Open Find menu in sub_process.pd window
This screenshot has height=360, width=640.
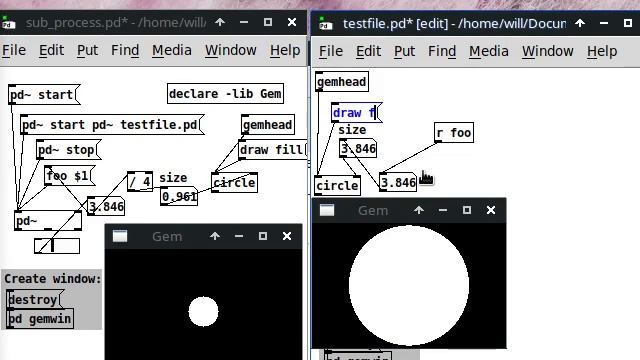pyautogui.click(x=125, y=50)
